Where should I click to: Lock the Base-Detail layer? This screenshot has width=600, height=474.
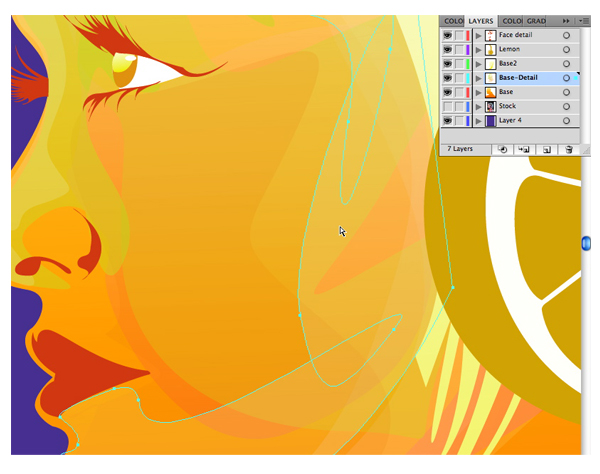[459, 78]
